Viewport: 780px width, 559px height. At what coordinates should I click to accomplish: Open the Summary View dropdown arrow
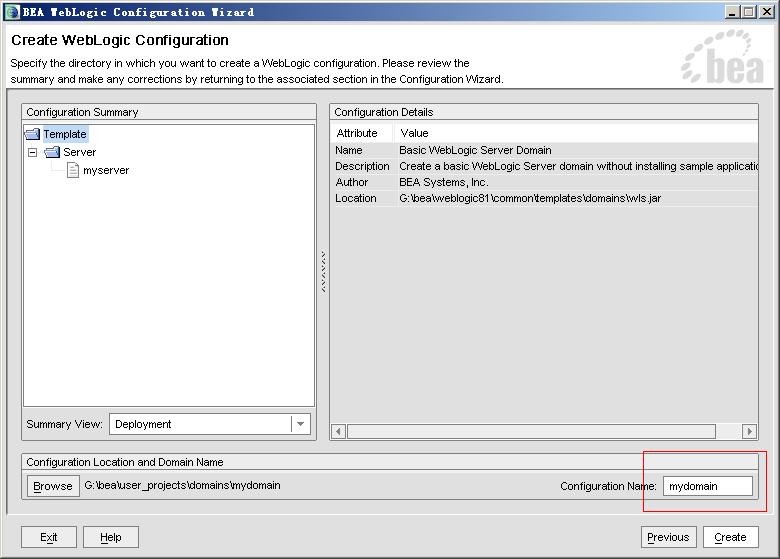point(300,424)
